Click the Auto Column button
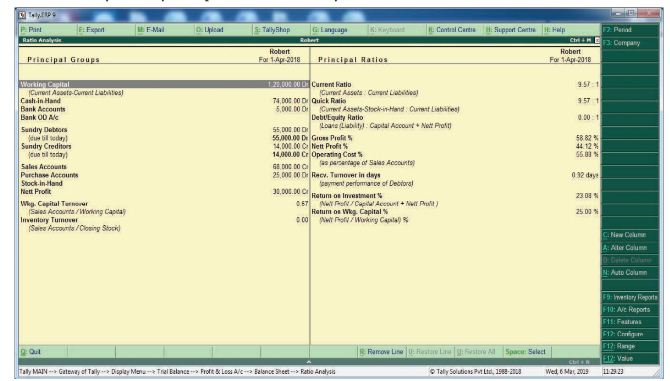The width and height of the screenshot is (670, 381). (630, 273)
